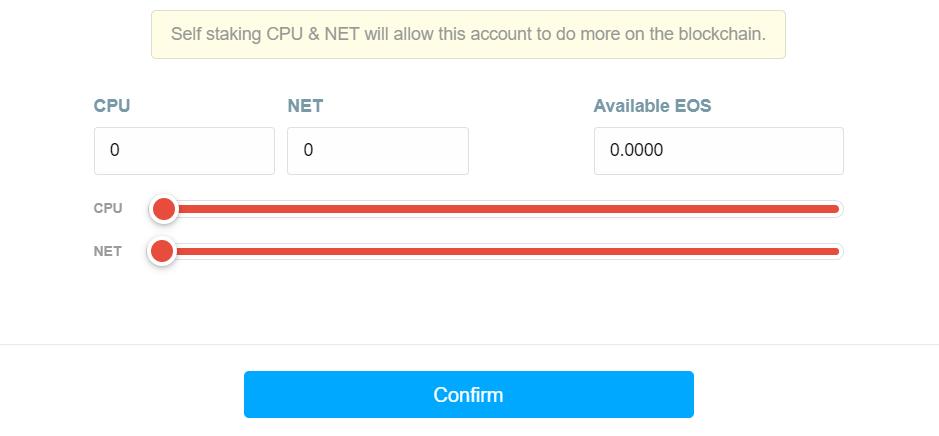
Task: Click the far right end of CPU slider
Action: coord(837,209)
